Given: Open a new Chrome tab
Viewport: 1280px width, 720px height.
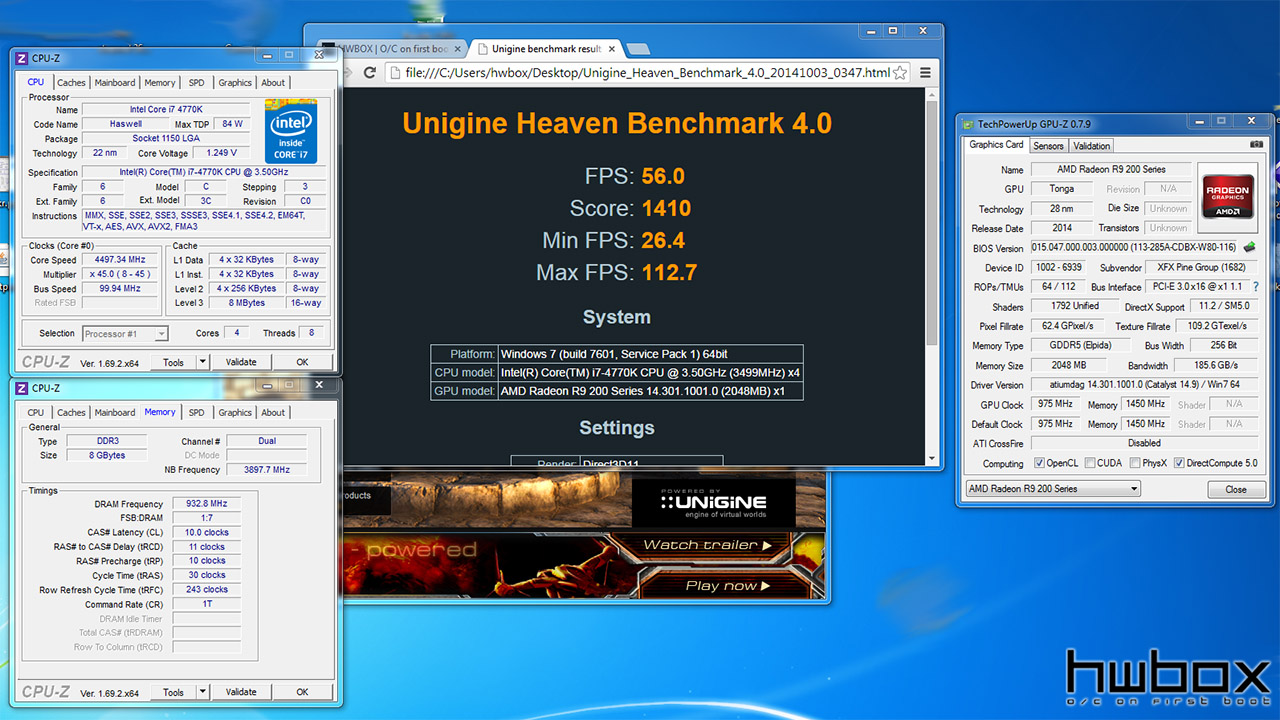Looking at the screenshot, I should (x=638, y=49).
